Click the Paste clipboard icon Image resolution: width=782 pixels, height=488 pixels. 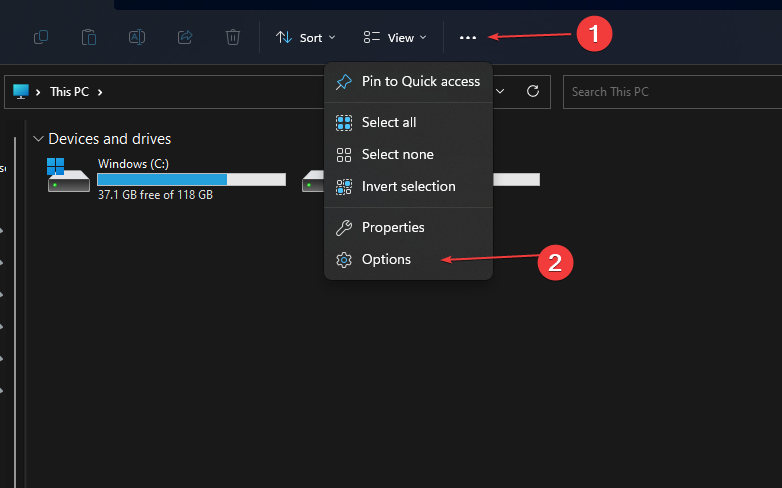89,37
